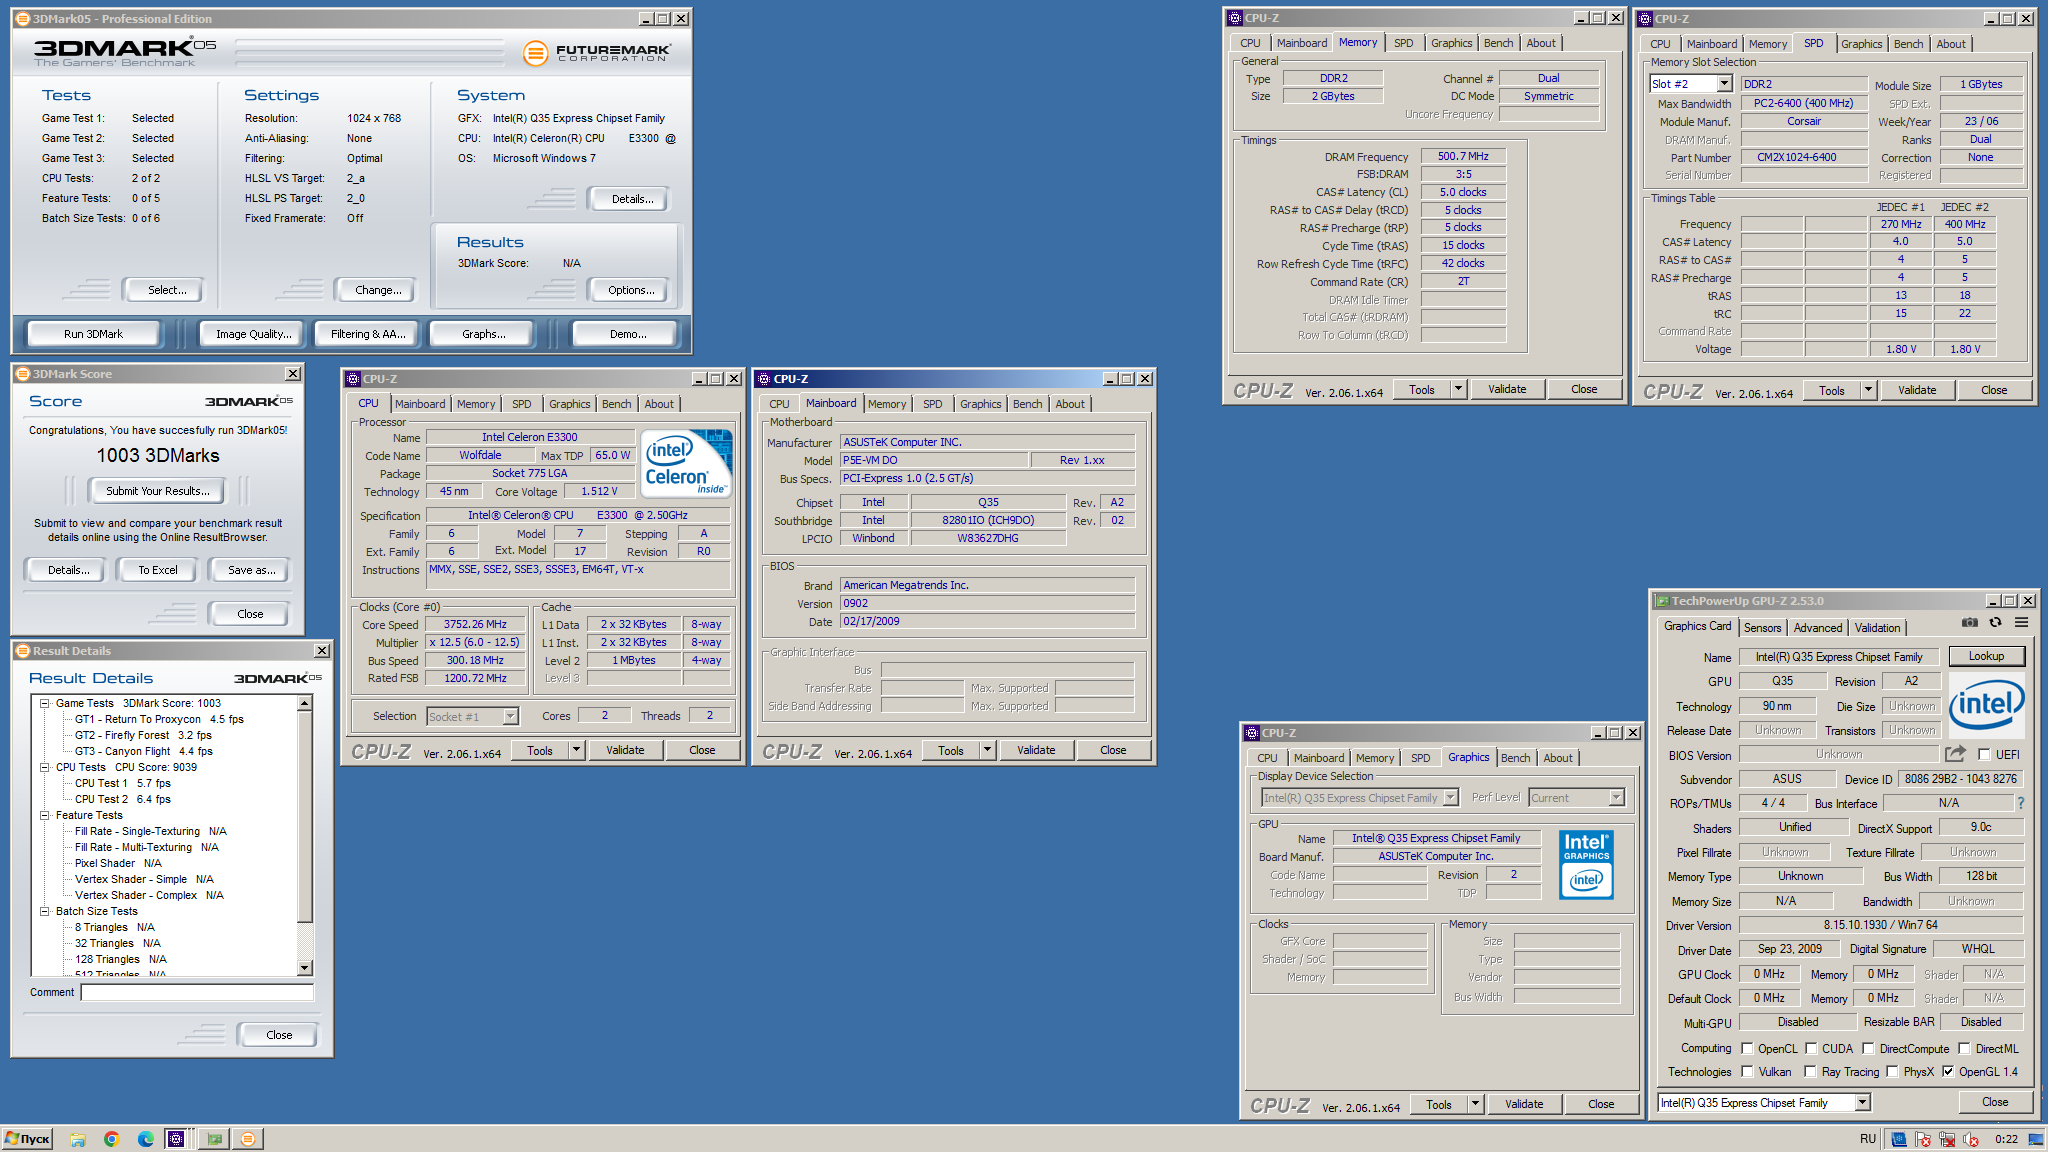
Task: Toggle the Vulkan checkbox
Action: pyautogui.click(x=1747, y=1071)
